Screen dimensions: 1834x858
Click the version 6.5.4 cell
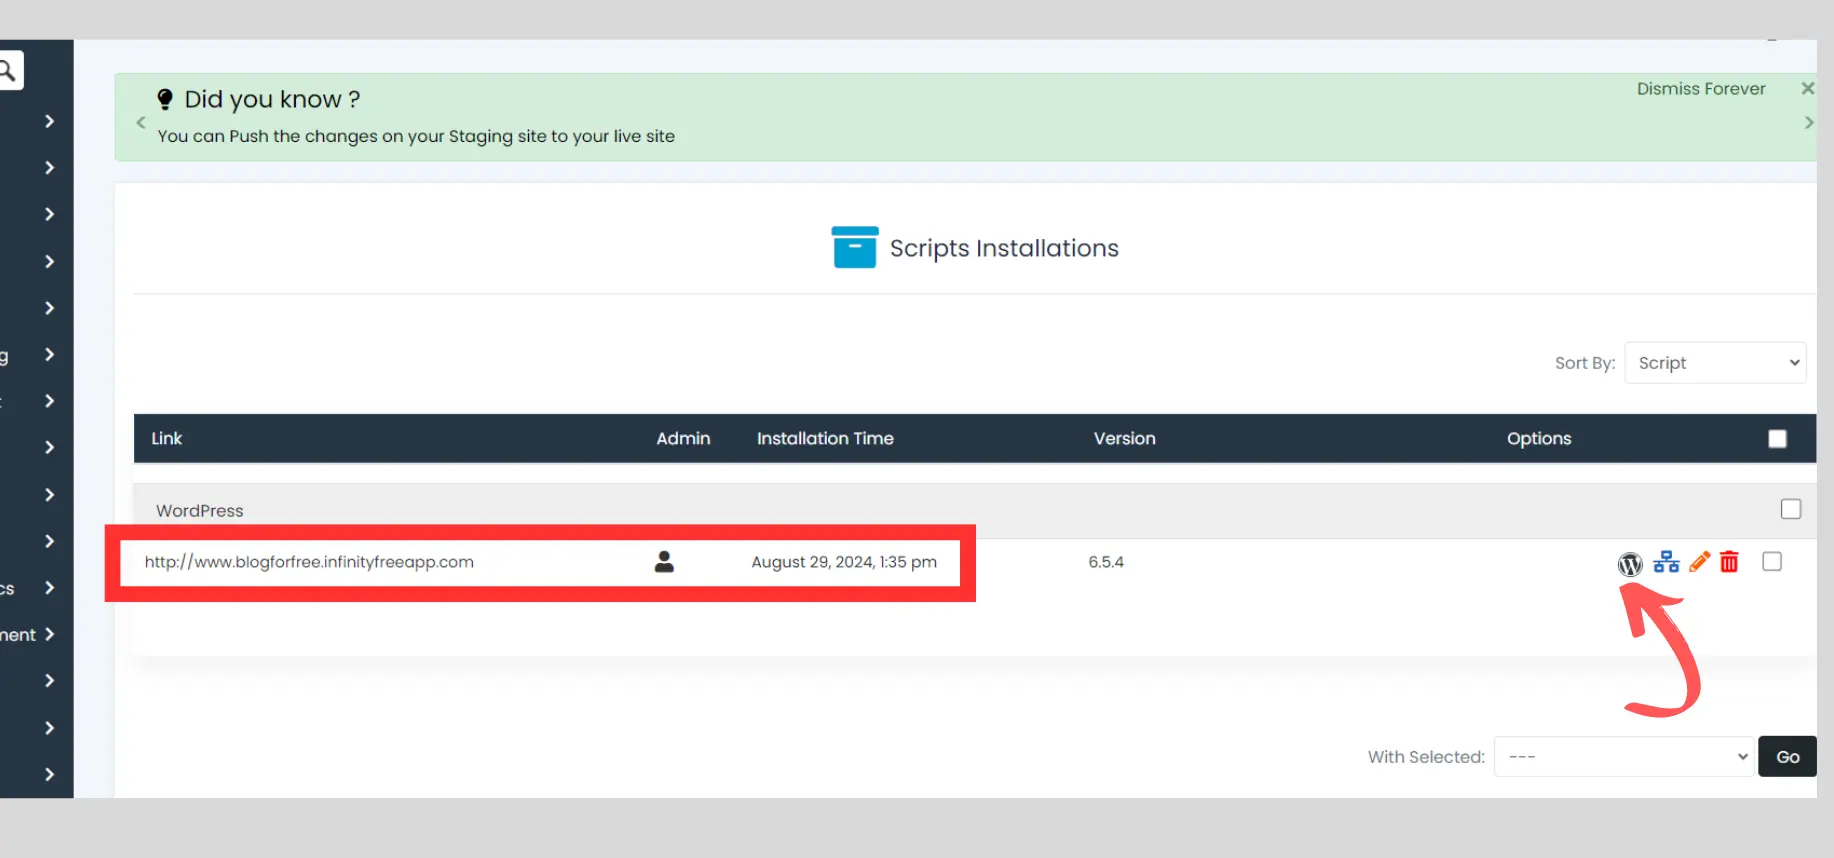(1106, 562)
